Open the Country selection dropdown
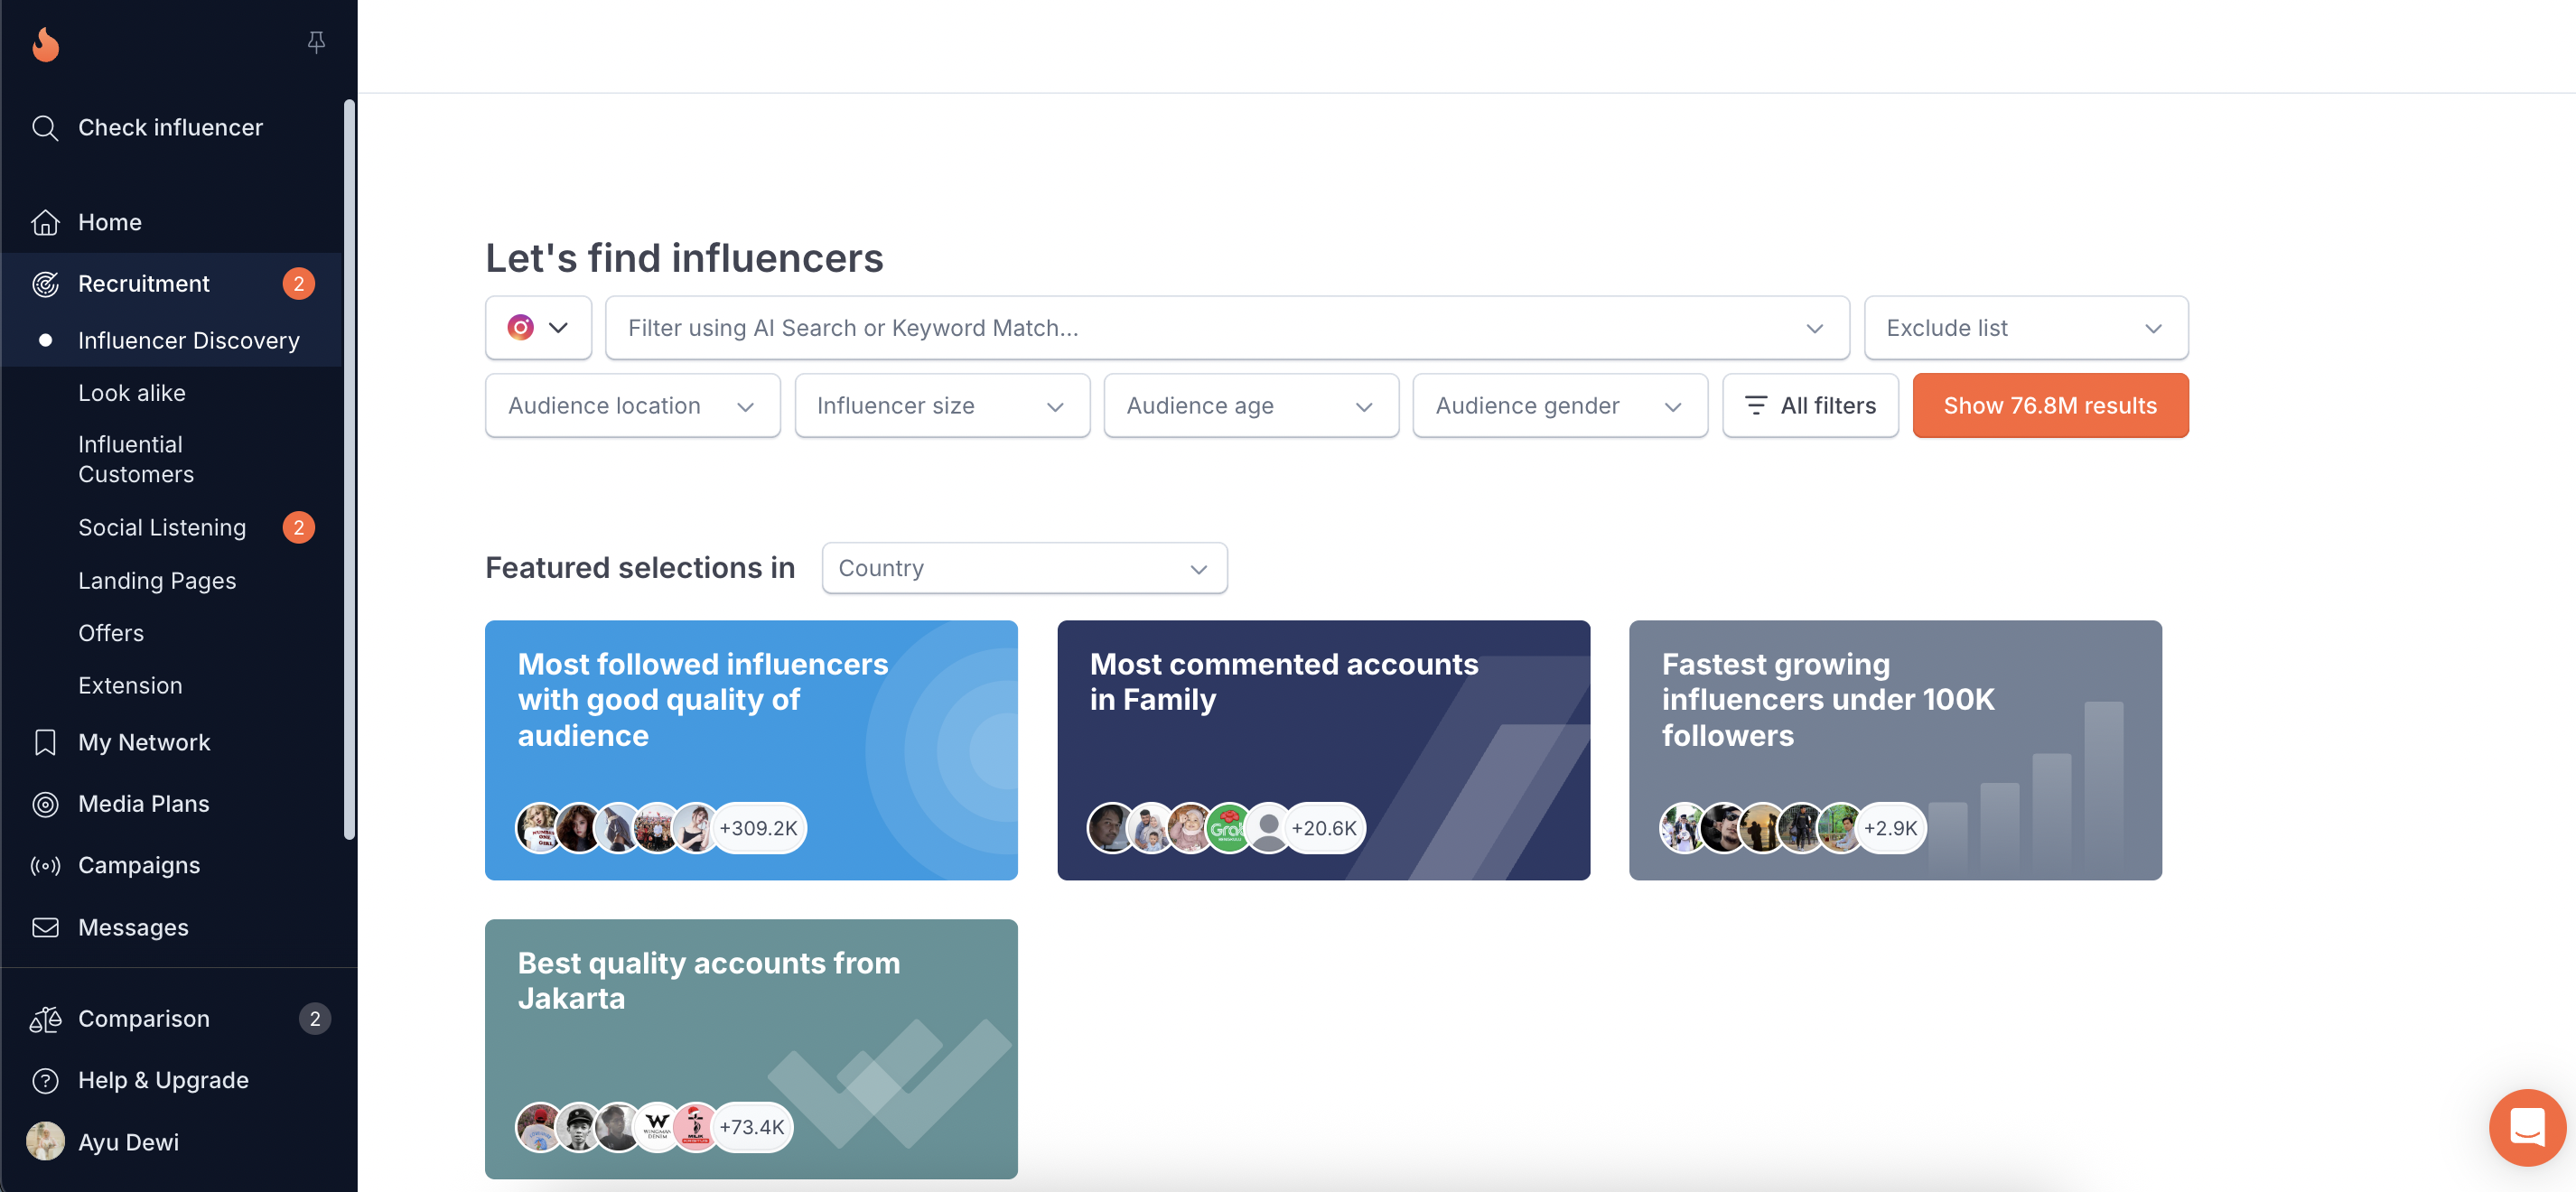Screen dimensions: 2576x1192 1024,568
